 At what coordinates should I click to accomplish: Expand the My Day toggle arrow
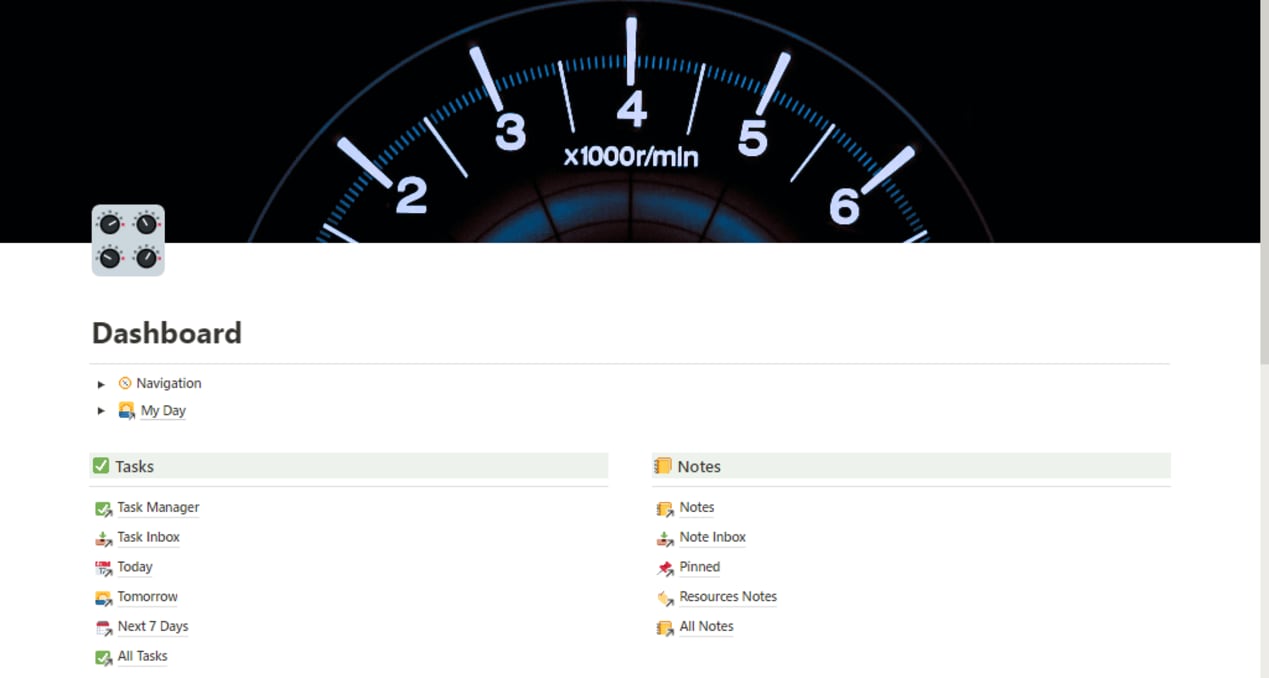point(101,411)
